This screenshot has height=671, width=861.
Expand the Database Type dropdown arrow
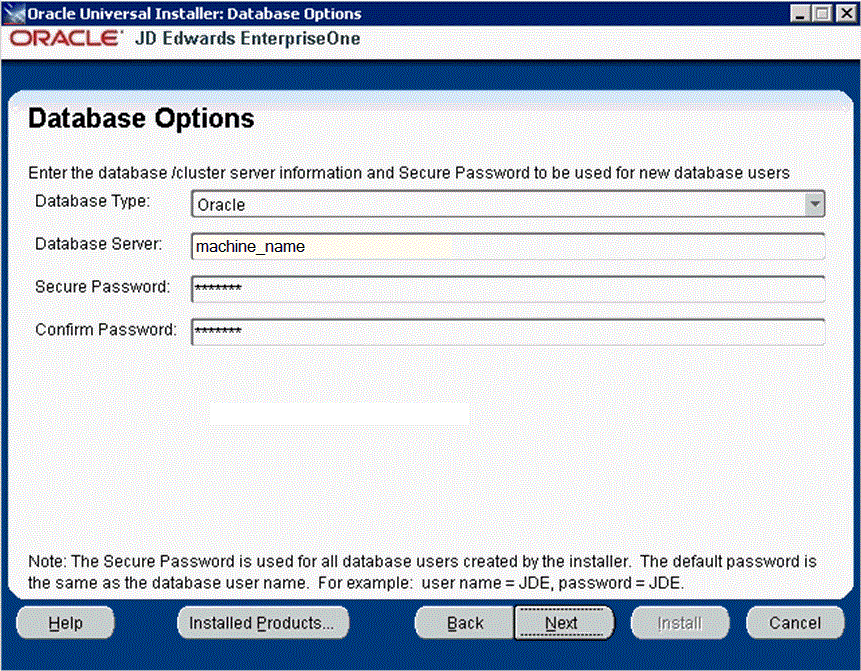pyautogui.click(x=815, y=204)
